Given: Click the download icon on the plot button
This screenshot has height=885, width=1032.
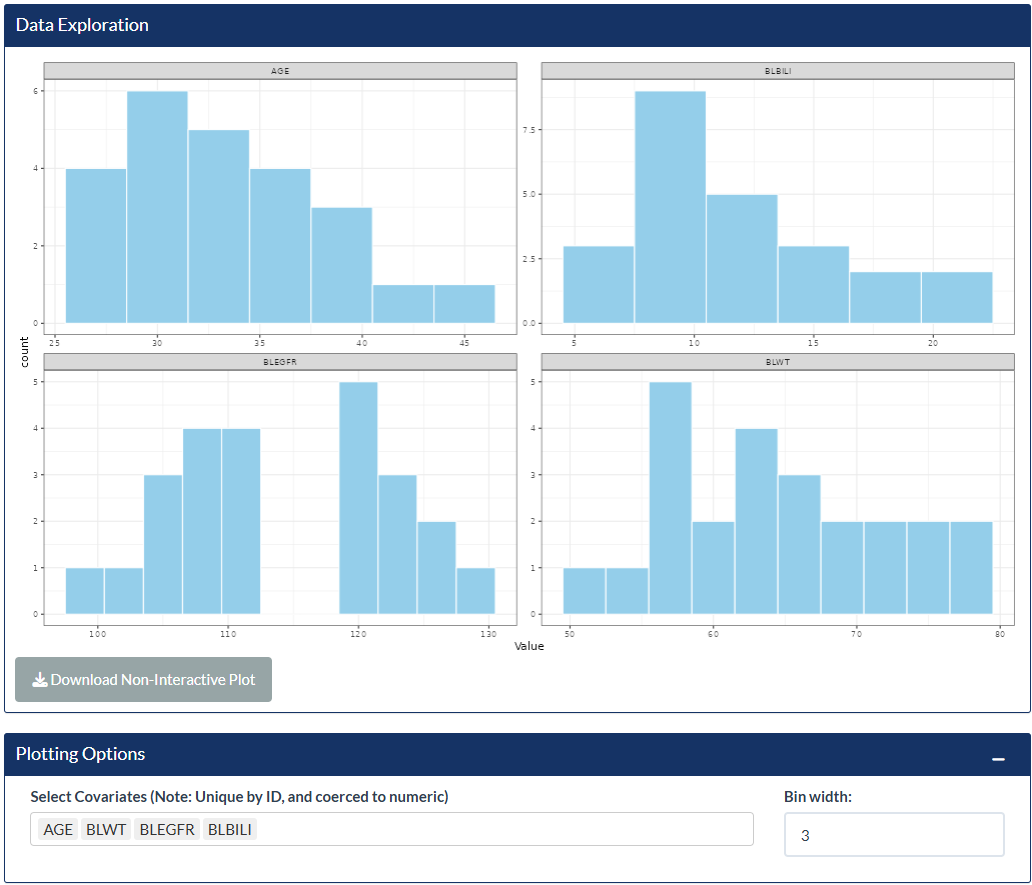Looking at the screenshot, I should [x=40, y=680].
